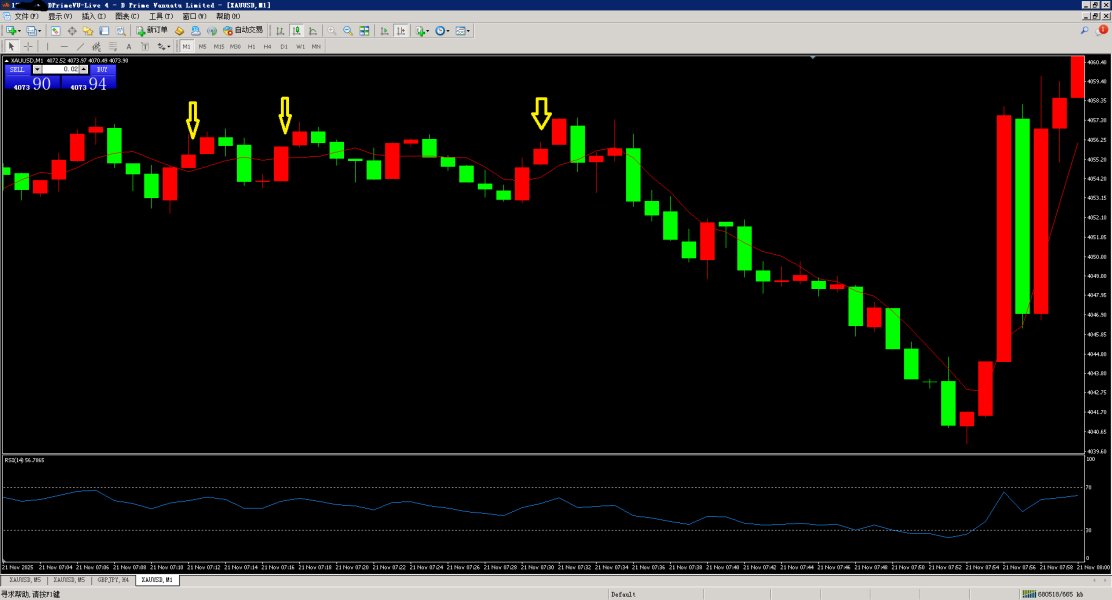Switch to the GBPJPY,H4 chart tab
1112x600 pixels.
pyautogui.click(x=113, y=580)
